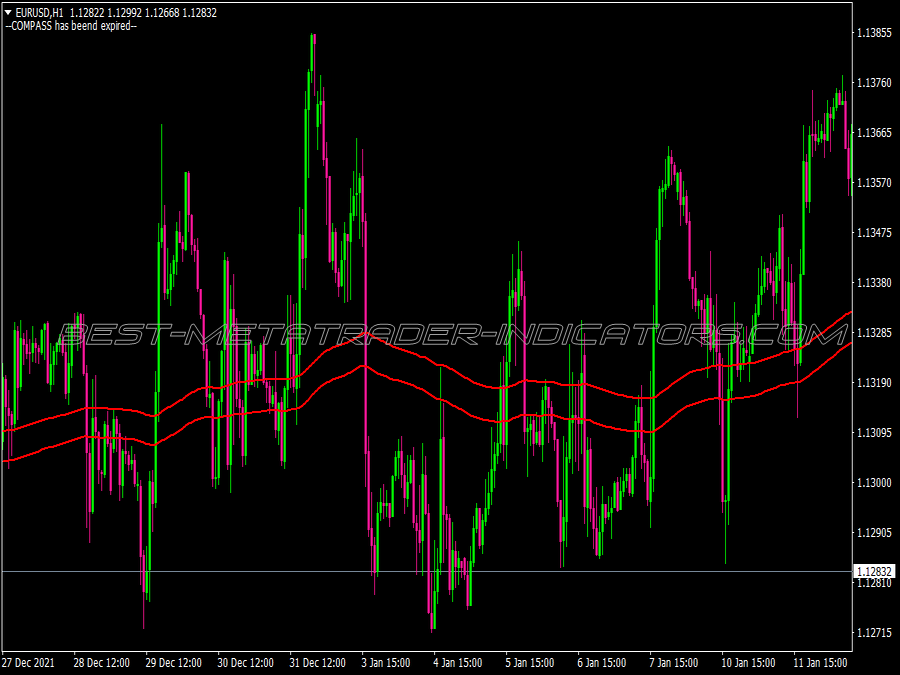Click the 3 Jan 15:00 time label

point(386,663)
